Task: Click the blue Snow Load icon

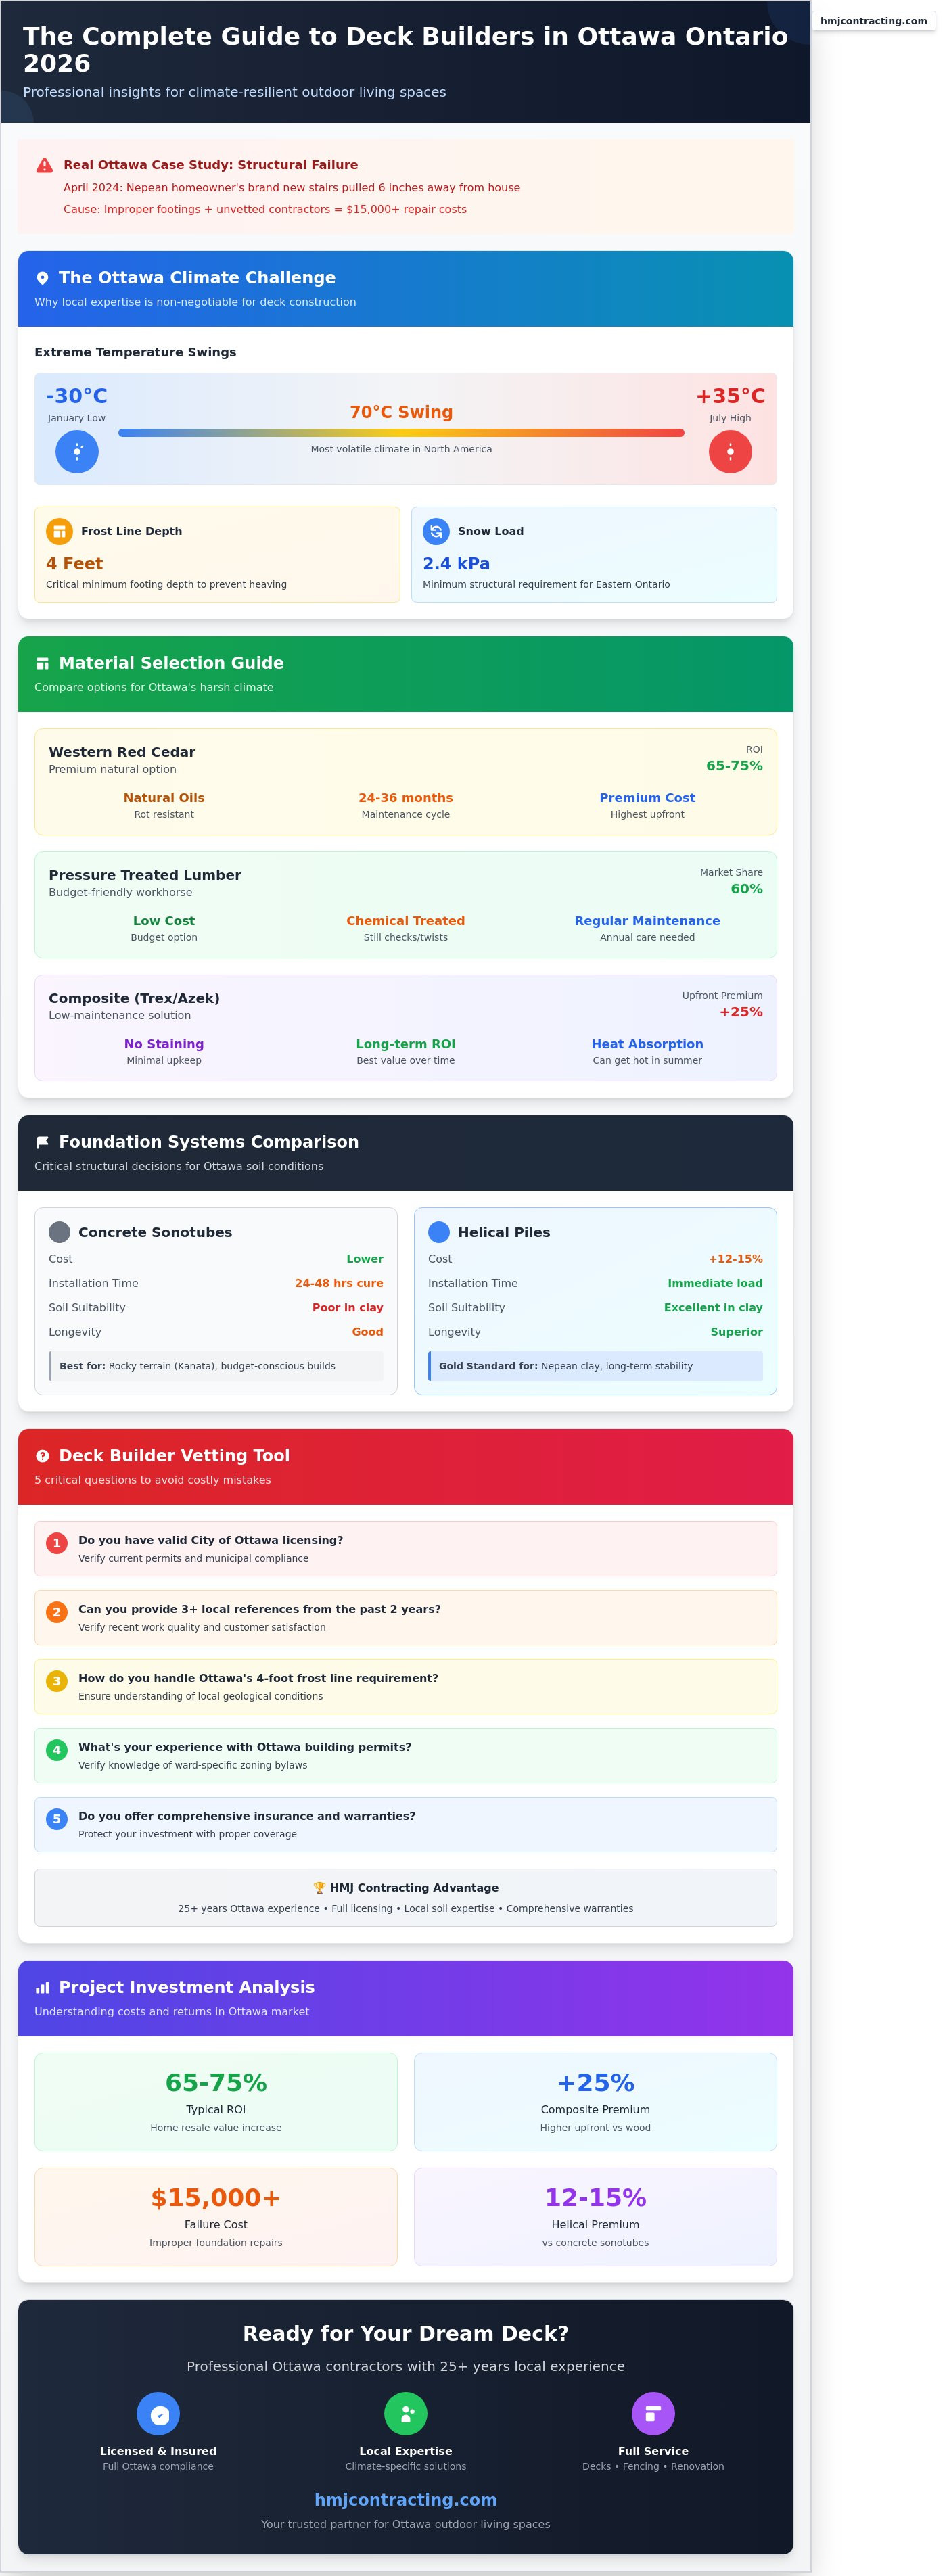Action: (436, 532)
